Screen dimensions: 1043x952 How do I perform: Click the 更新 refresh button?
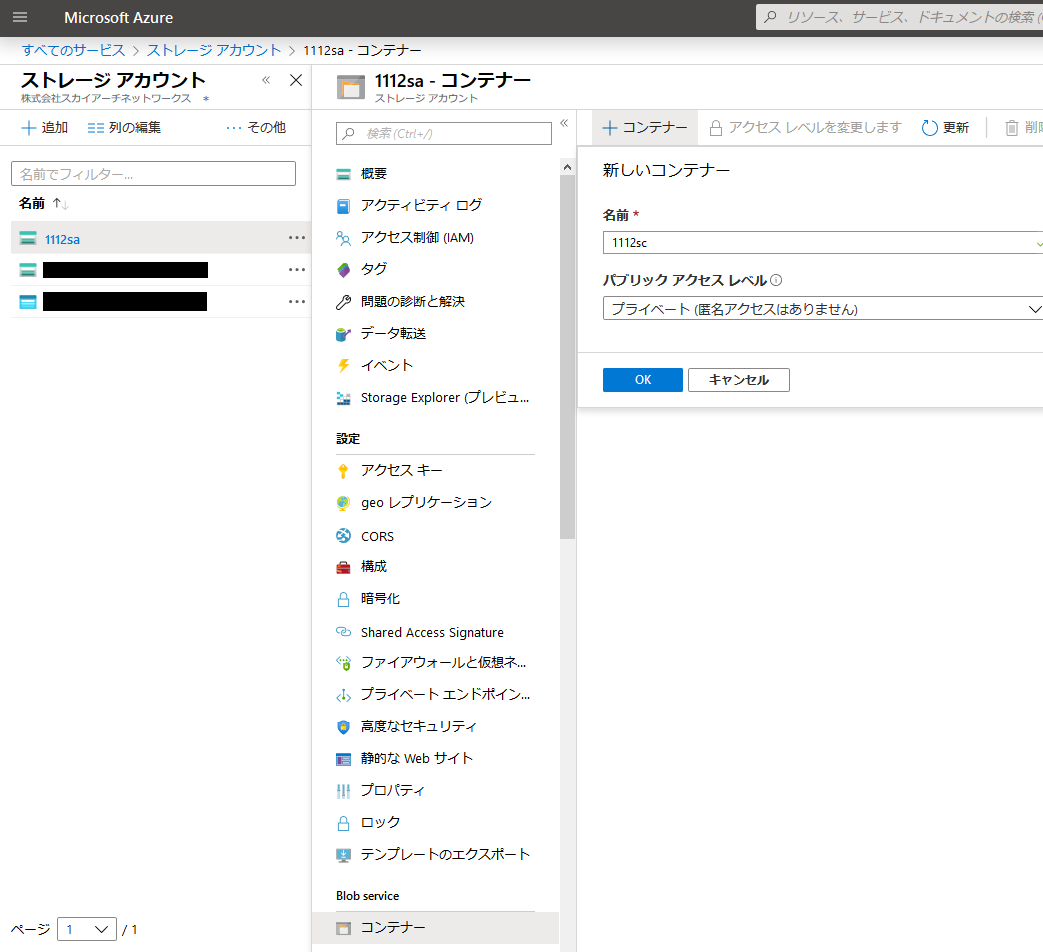coord(945,128)
